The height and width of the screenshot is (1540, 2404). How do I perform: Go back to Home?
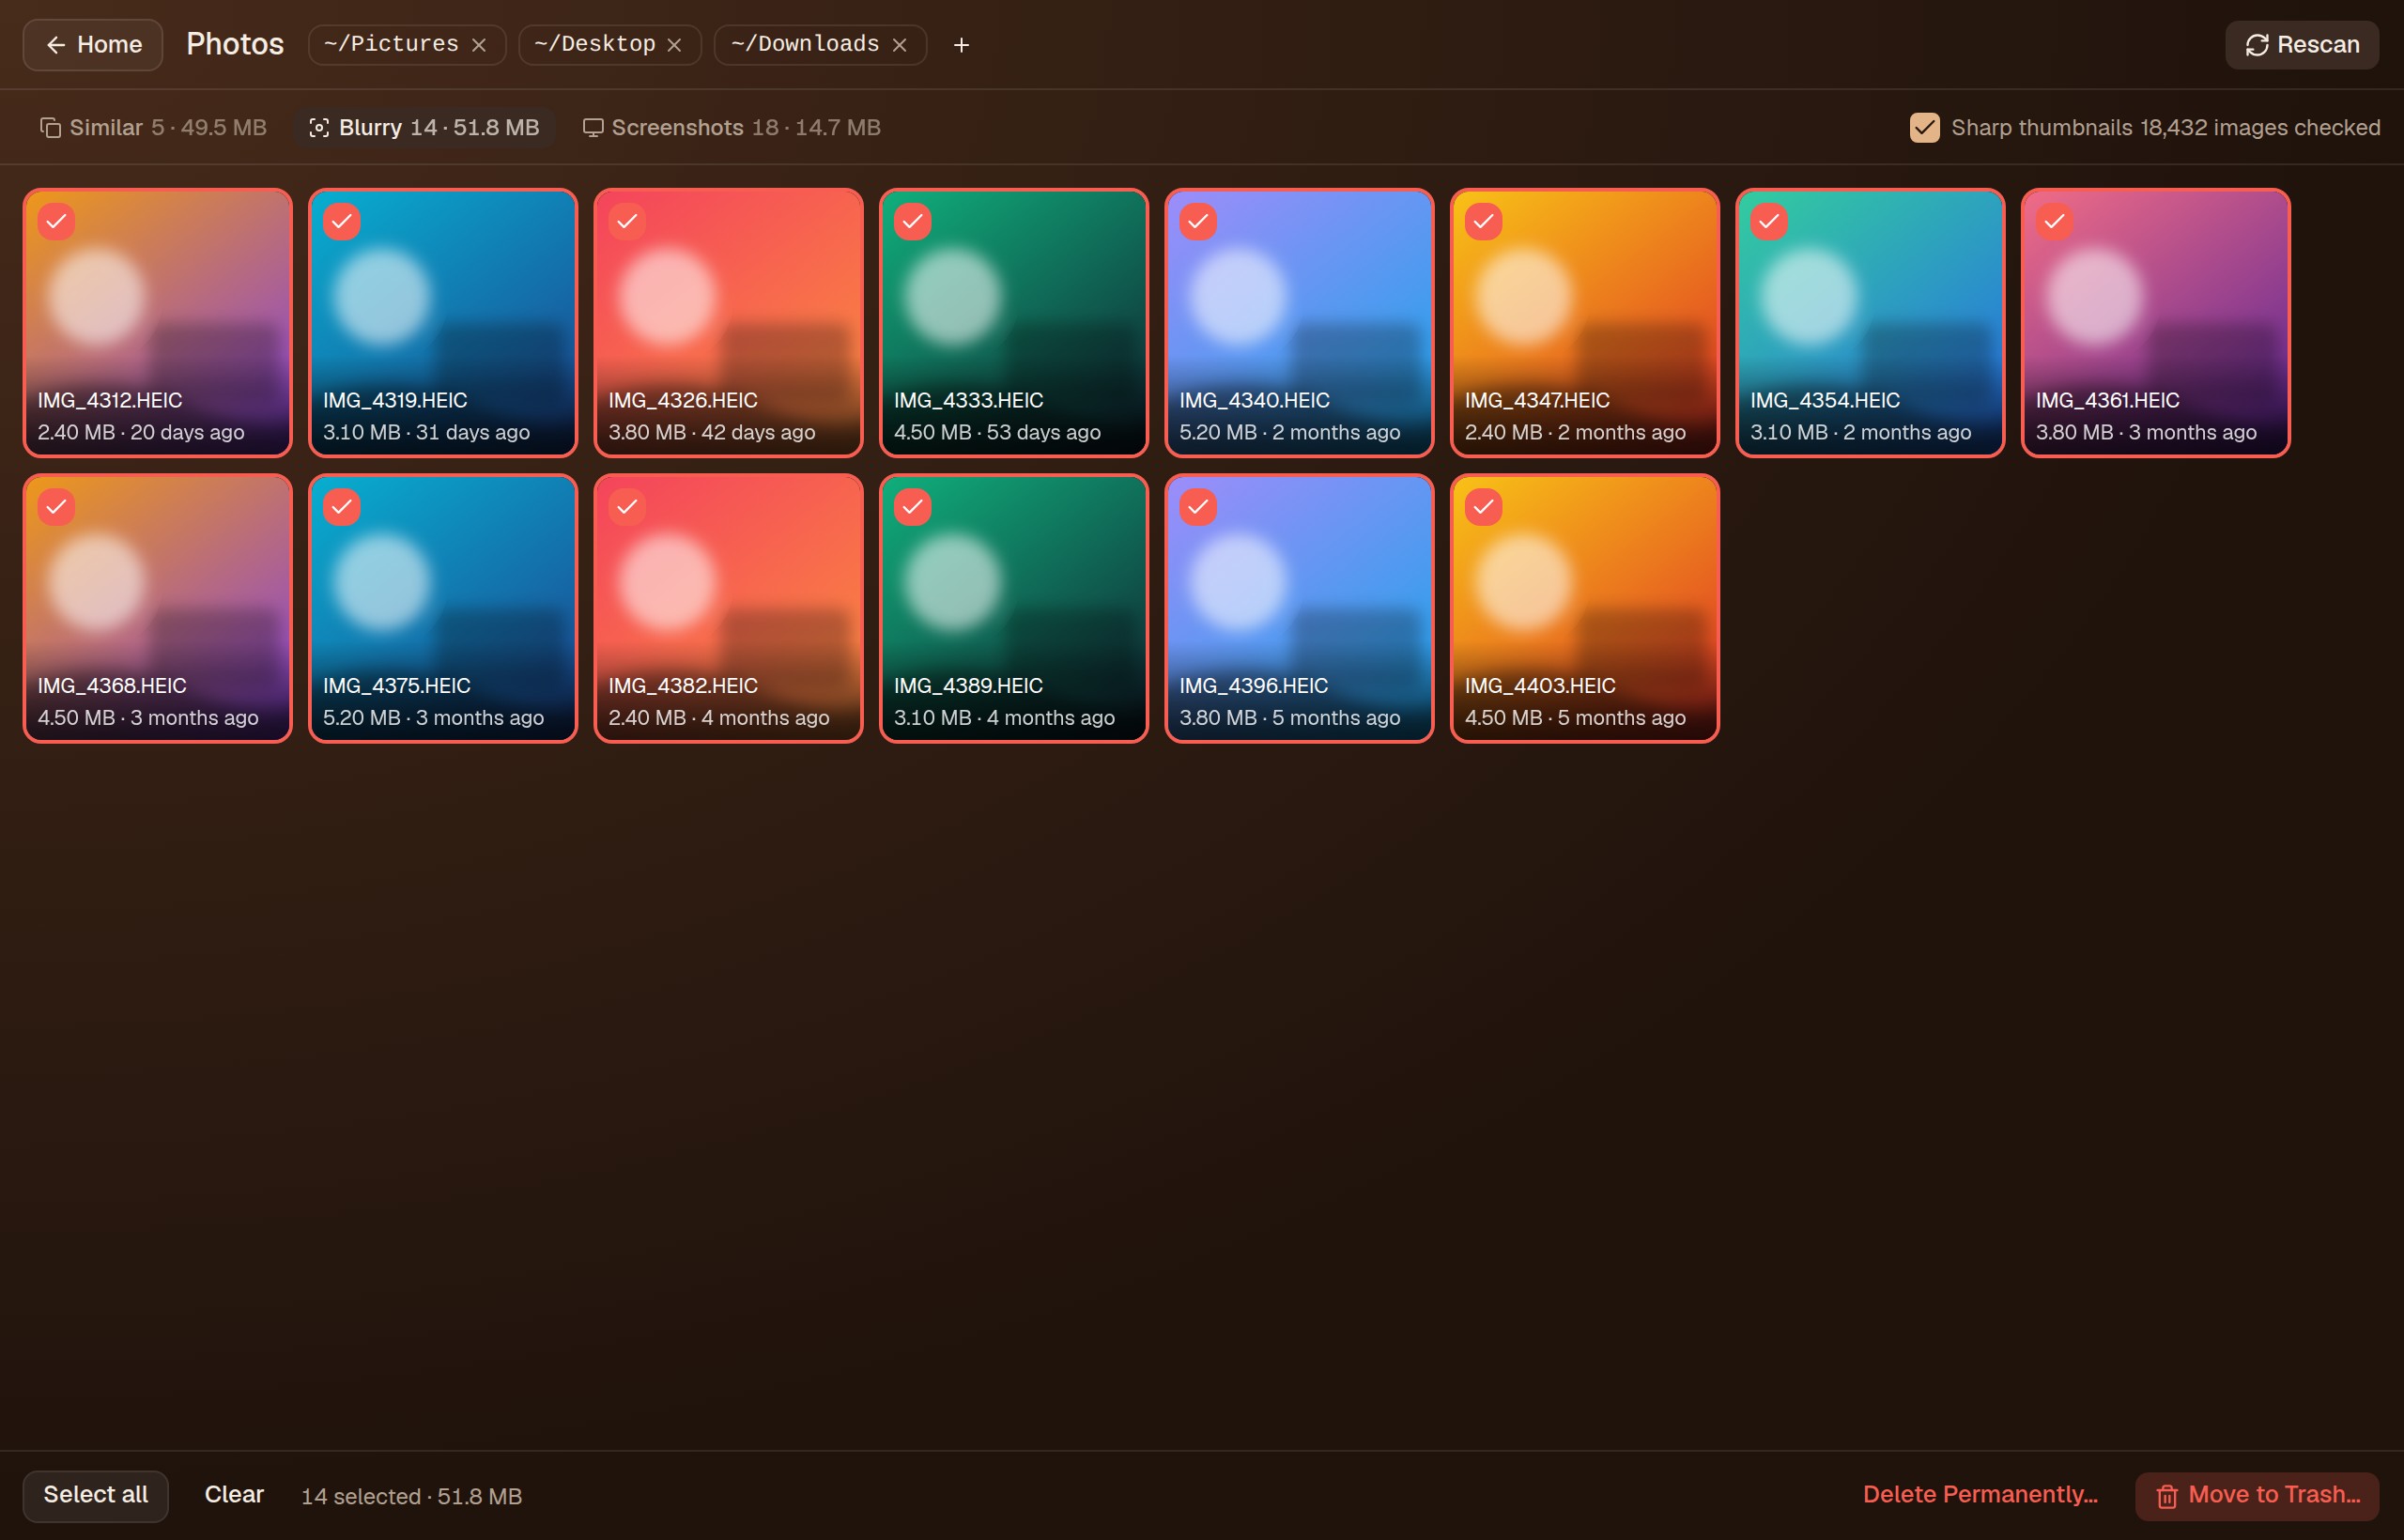[93, 45]
